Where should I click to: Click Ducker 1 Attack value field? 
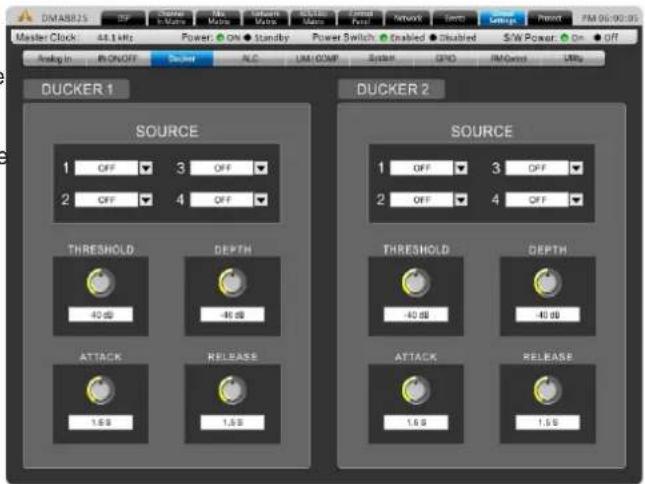click(101, 422)
